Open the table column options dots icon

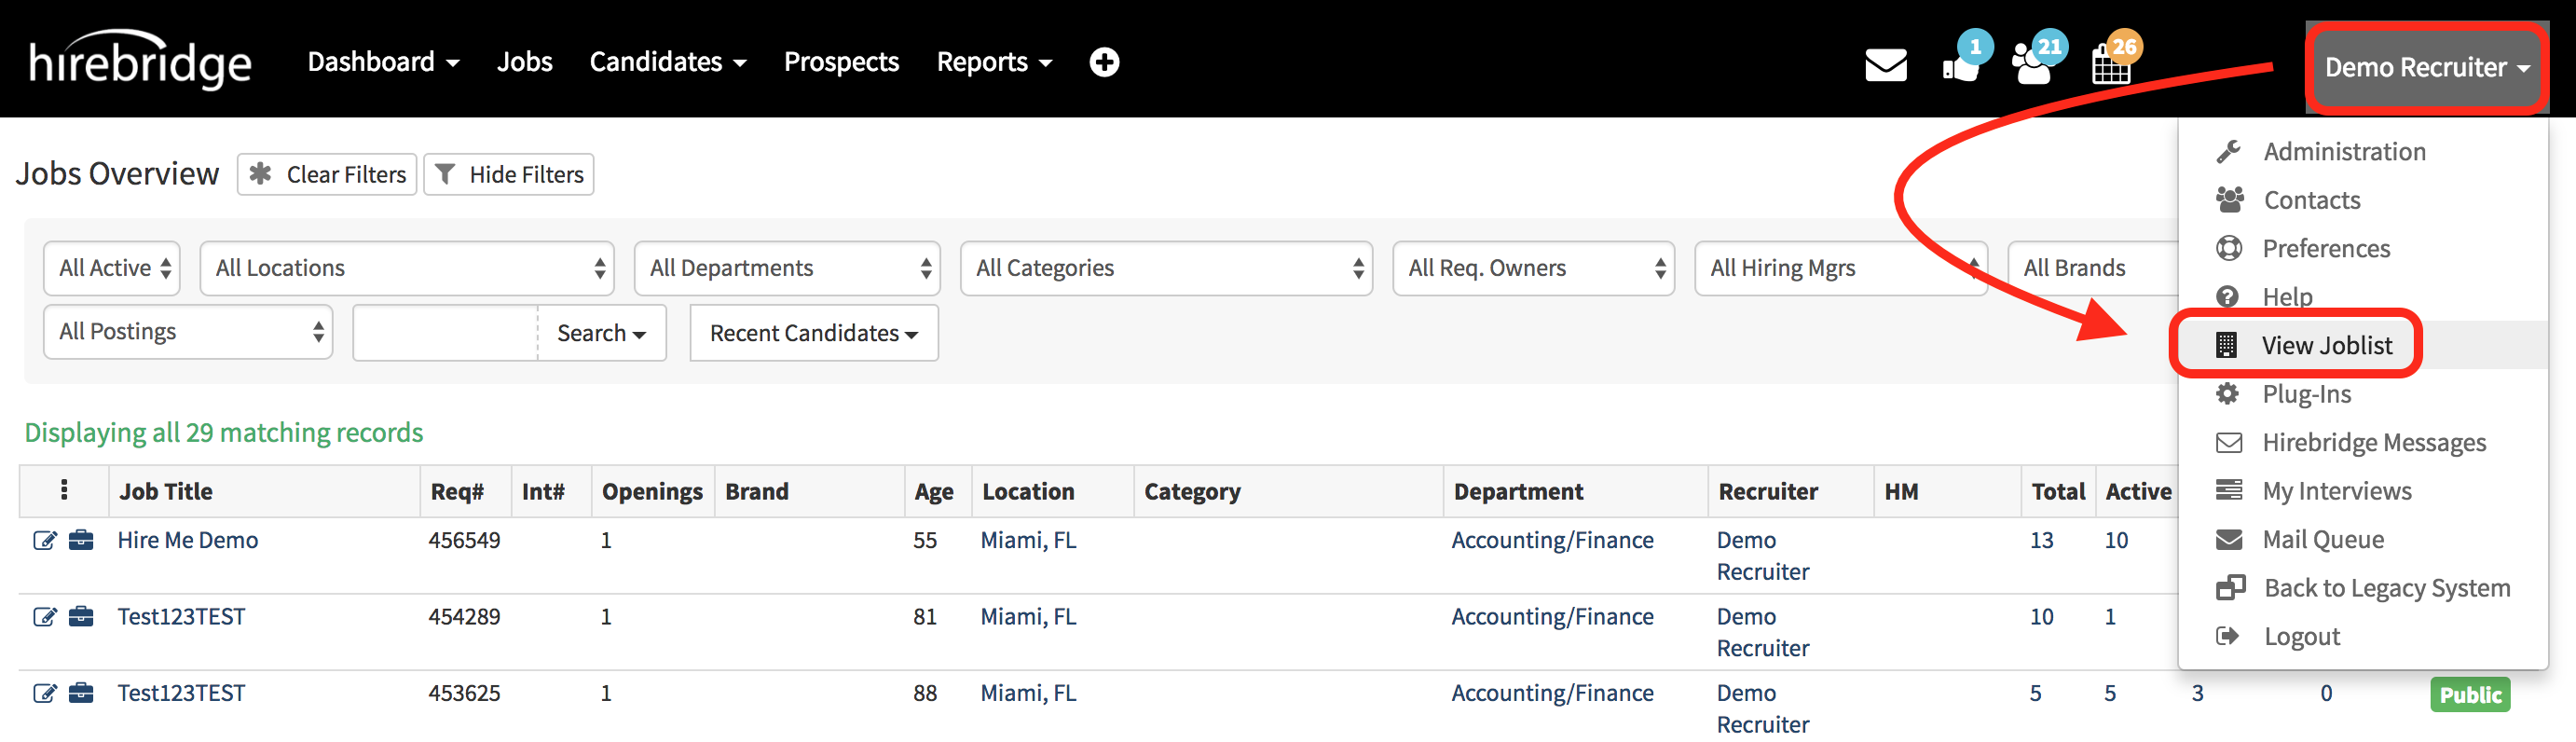tap(64, 490)
